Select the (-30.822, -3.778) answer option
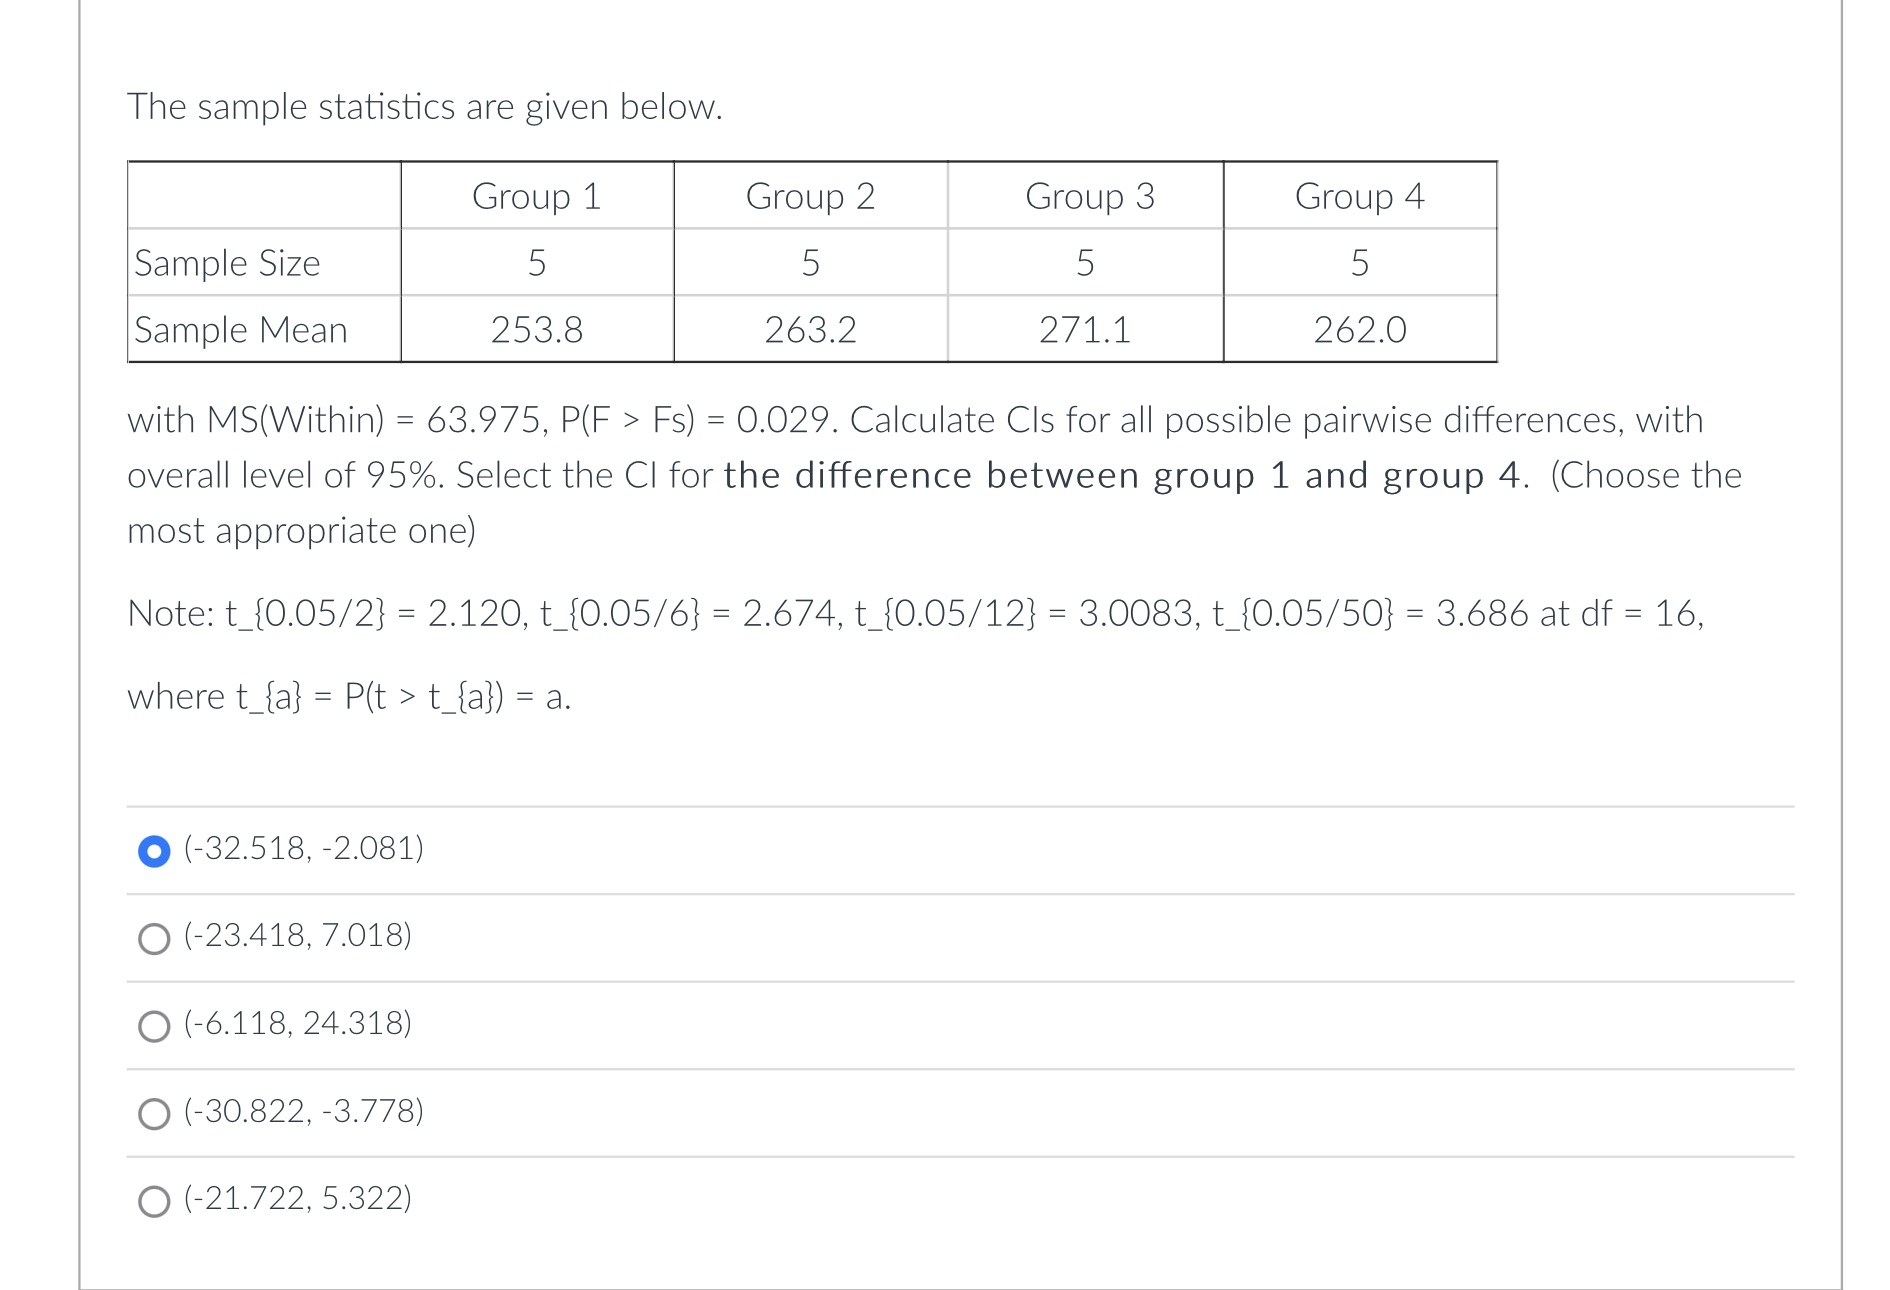Viewport: 1890px width, 1290px height. pyautogui.click(x=154, y=1112)
